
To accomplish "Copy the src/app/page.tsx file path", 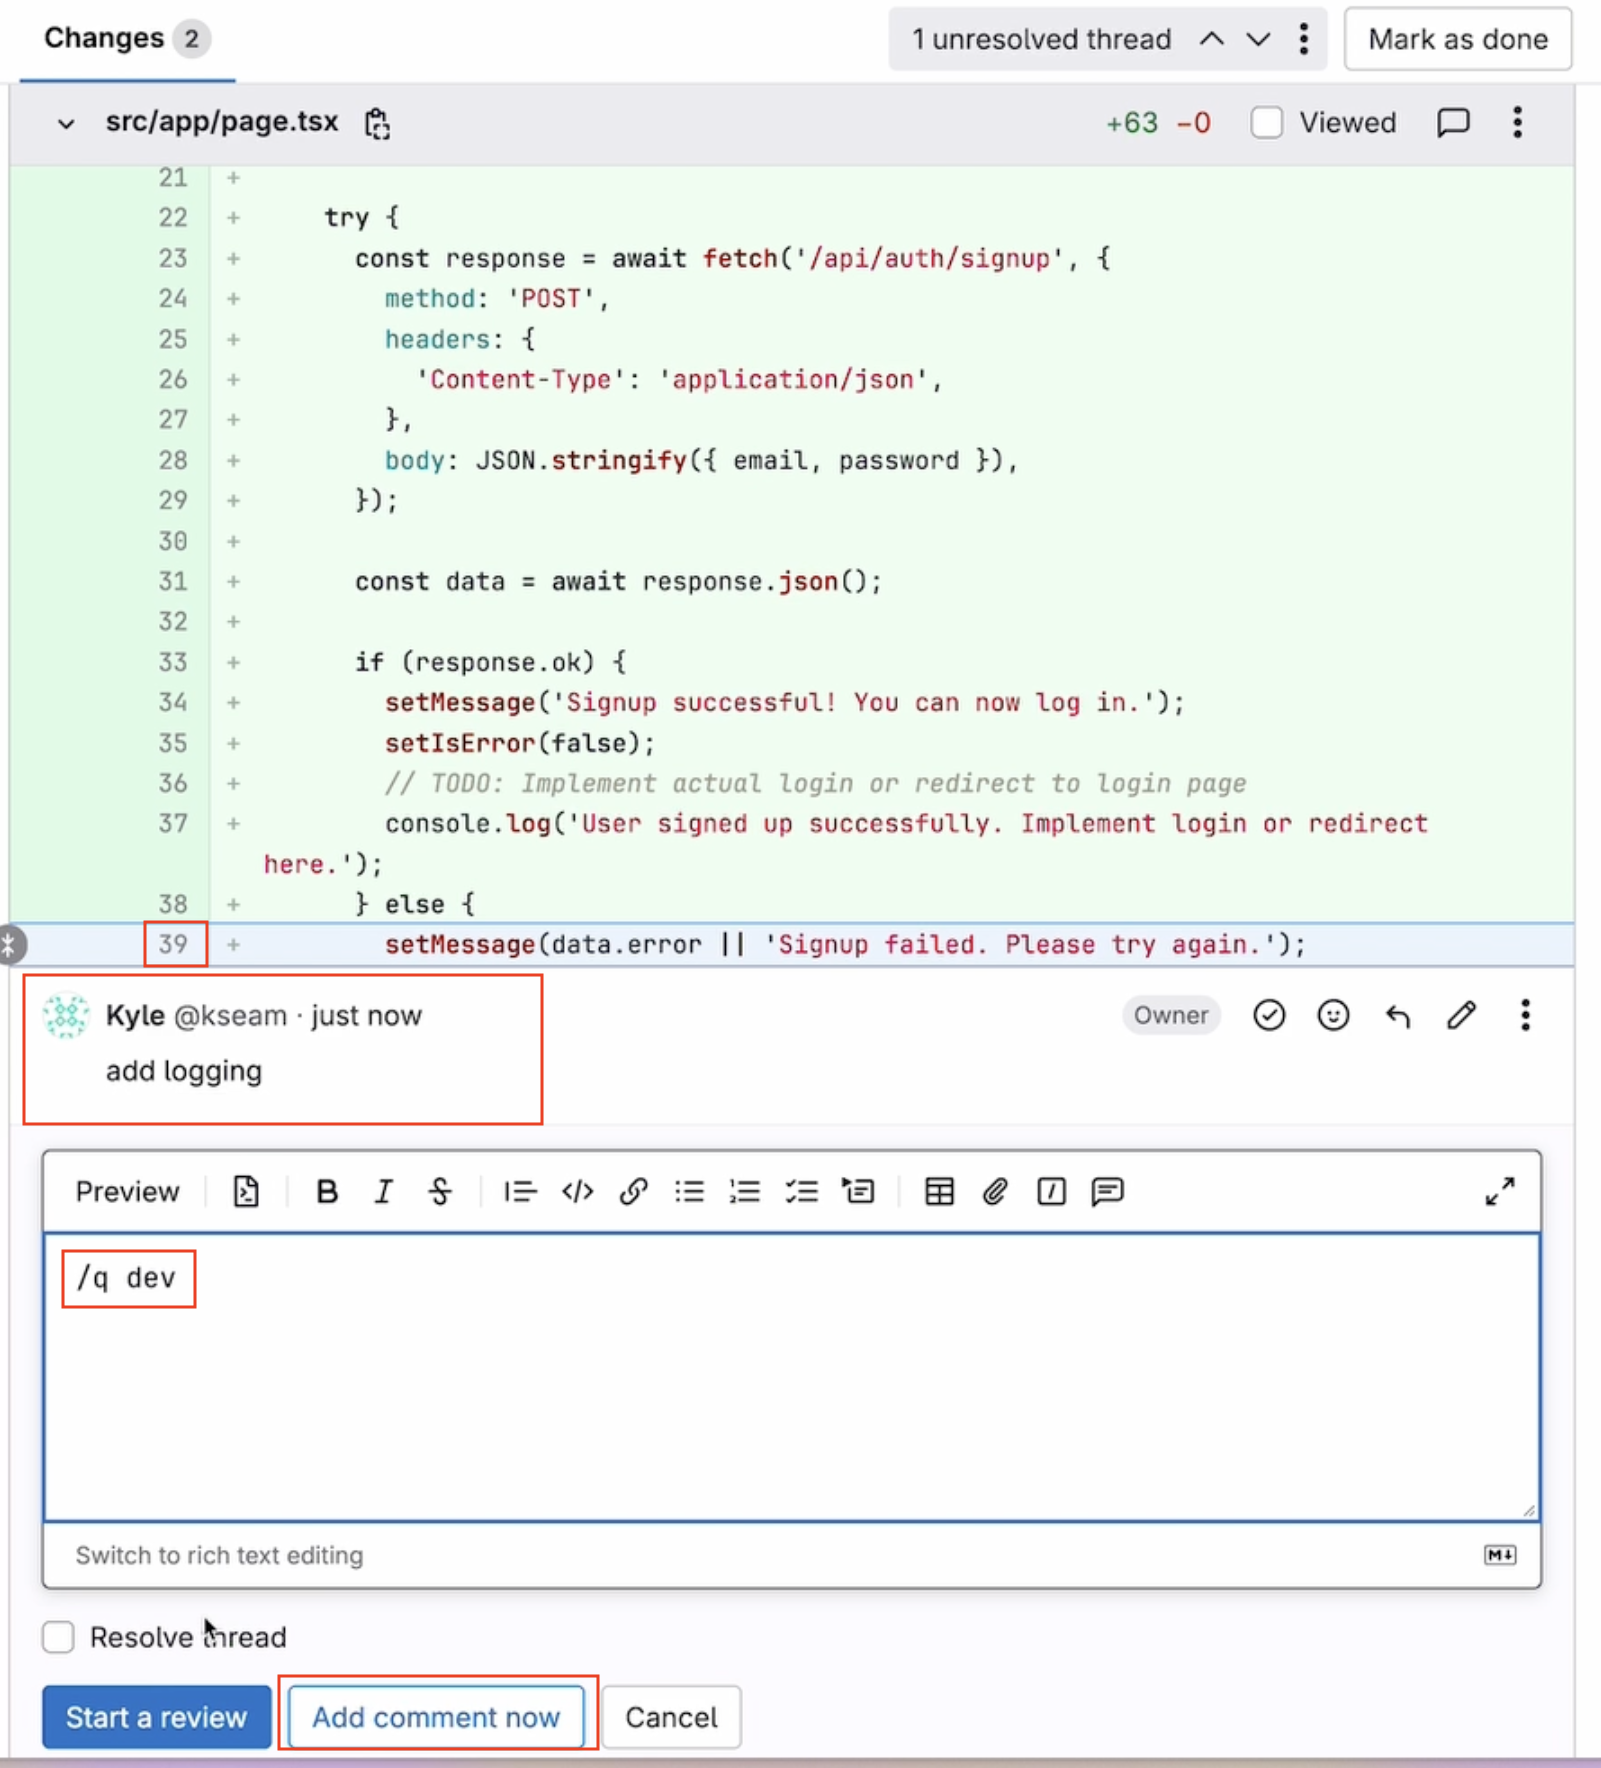I will (377, 123).
